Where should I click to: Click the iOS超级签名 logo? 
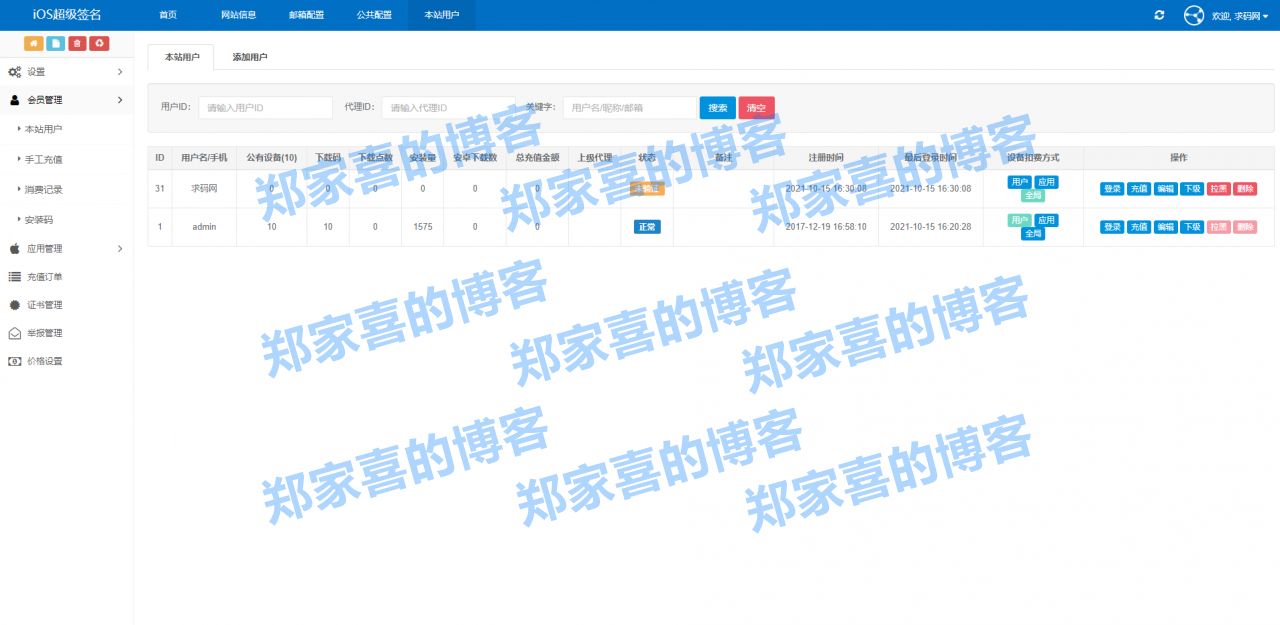(67, 15)
